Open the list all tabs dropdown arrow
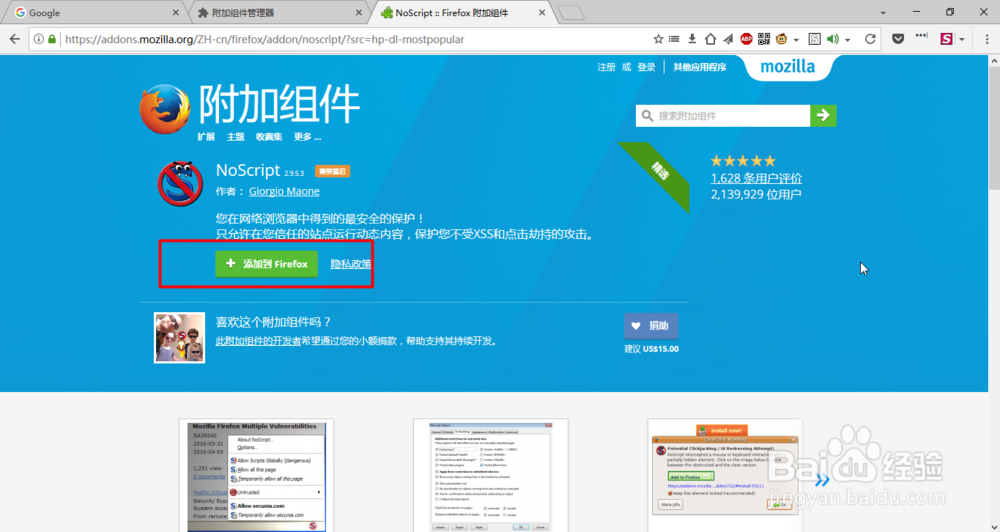 click(883, 13)
